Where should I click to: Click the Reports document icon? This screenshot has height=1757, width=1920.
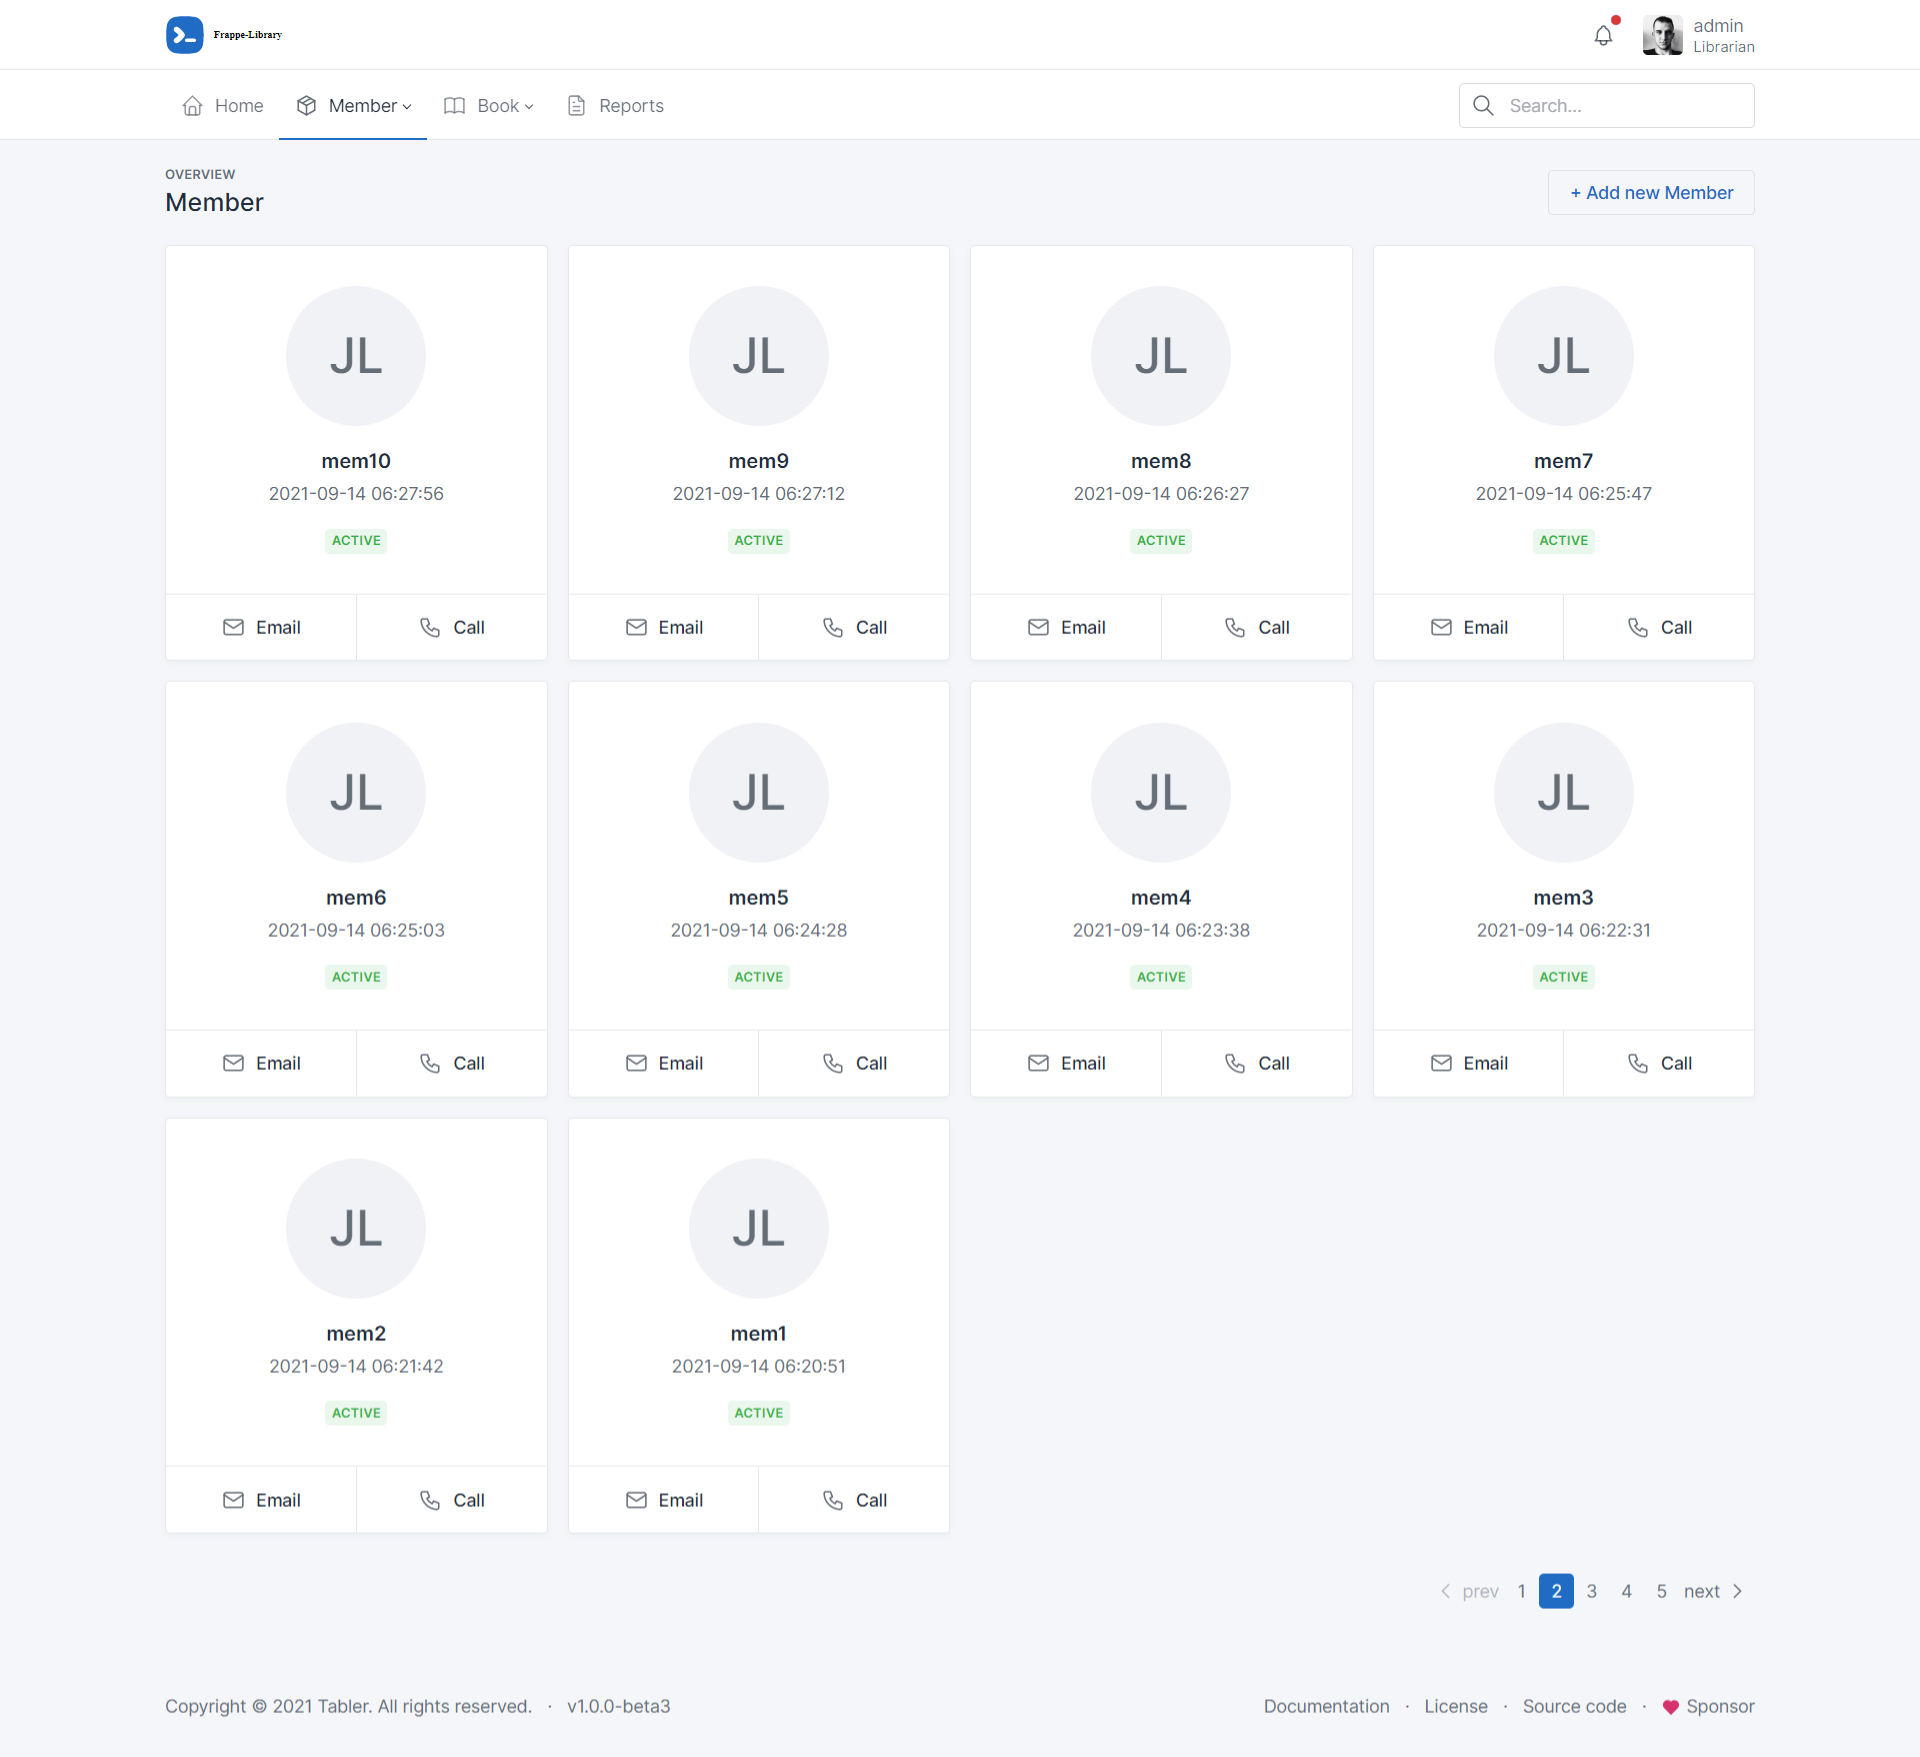point(576,106)
